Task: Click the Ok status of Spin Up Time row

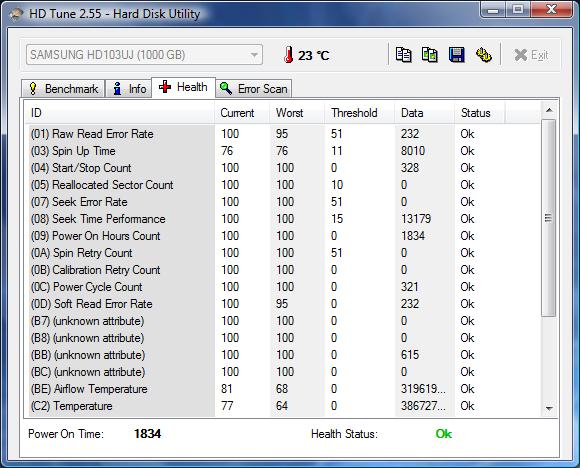Action: pos(467,151)
